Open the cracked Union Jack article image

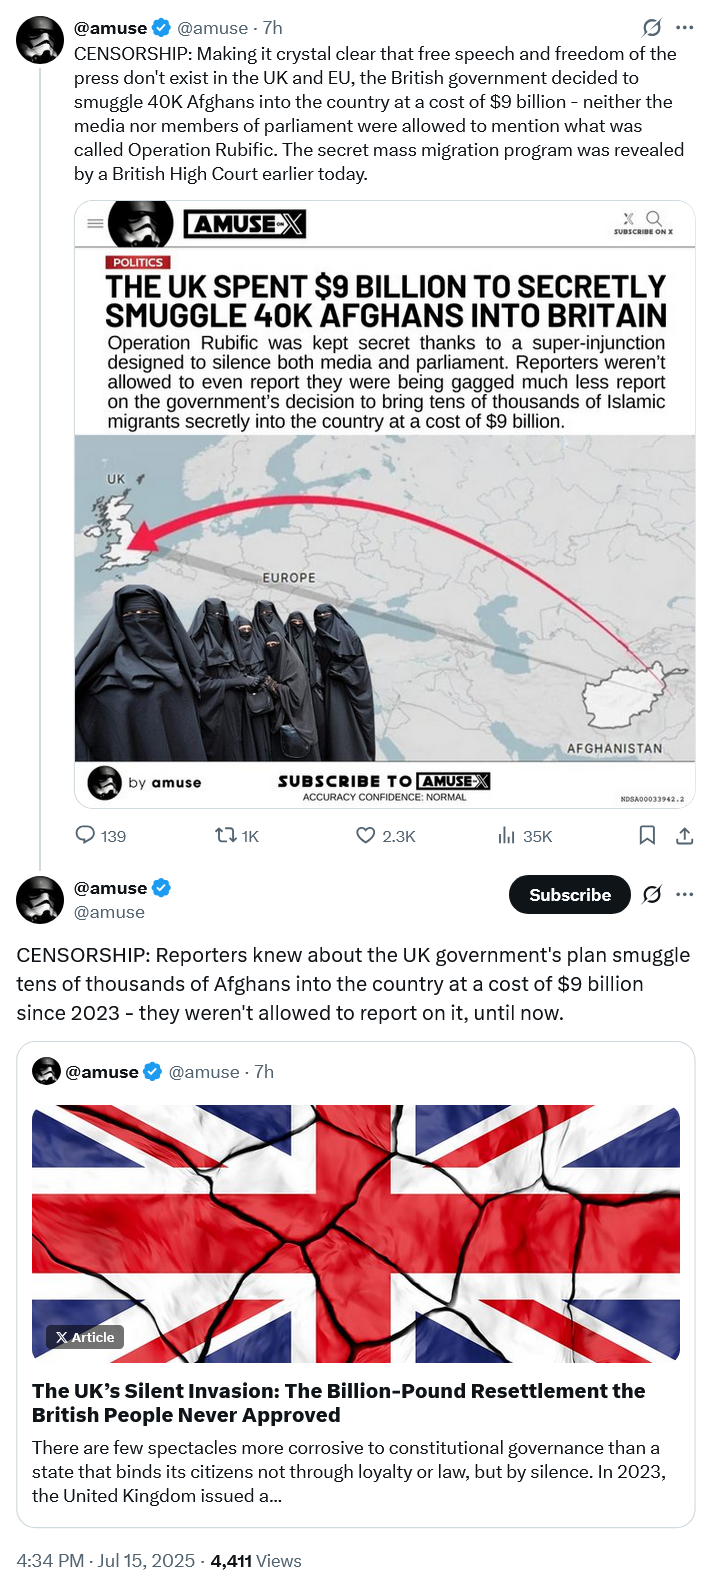[x=356, y=1233]
